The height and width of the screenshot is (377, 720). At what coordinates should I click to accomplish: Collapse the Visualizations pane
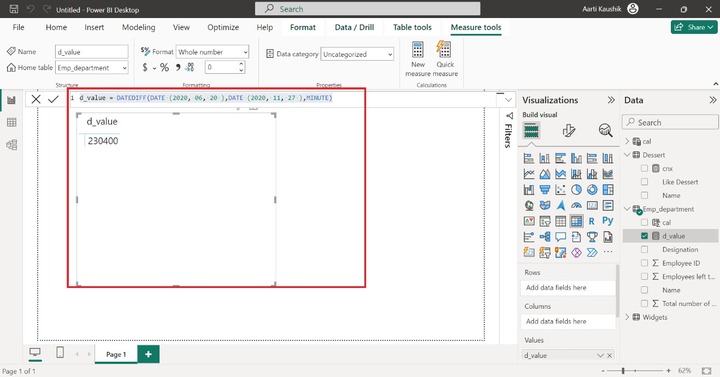tap(611, 100)
